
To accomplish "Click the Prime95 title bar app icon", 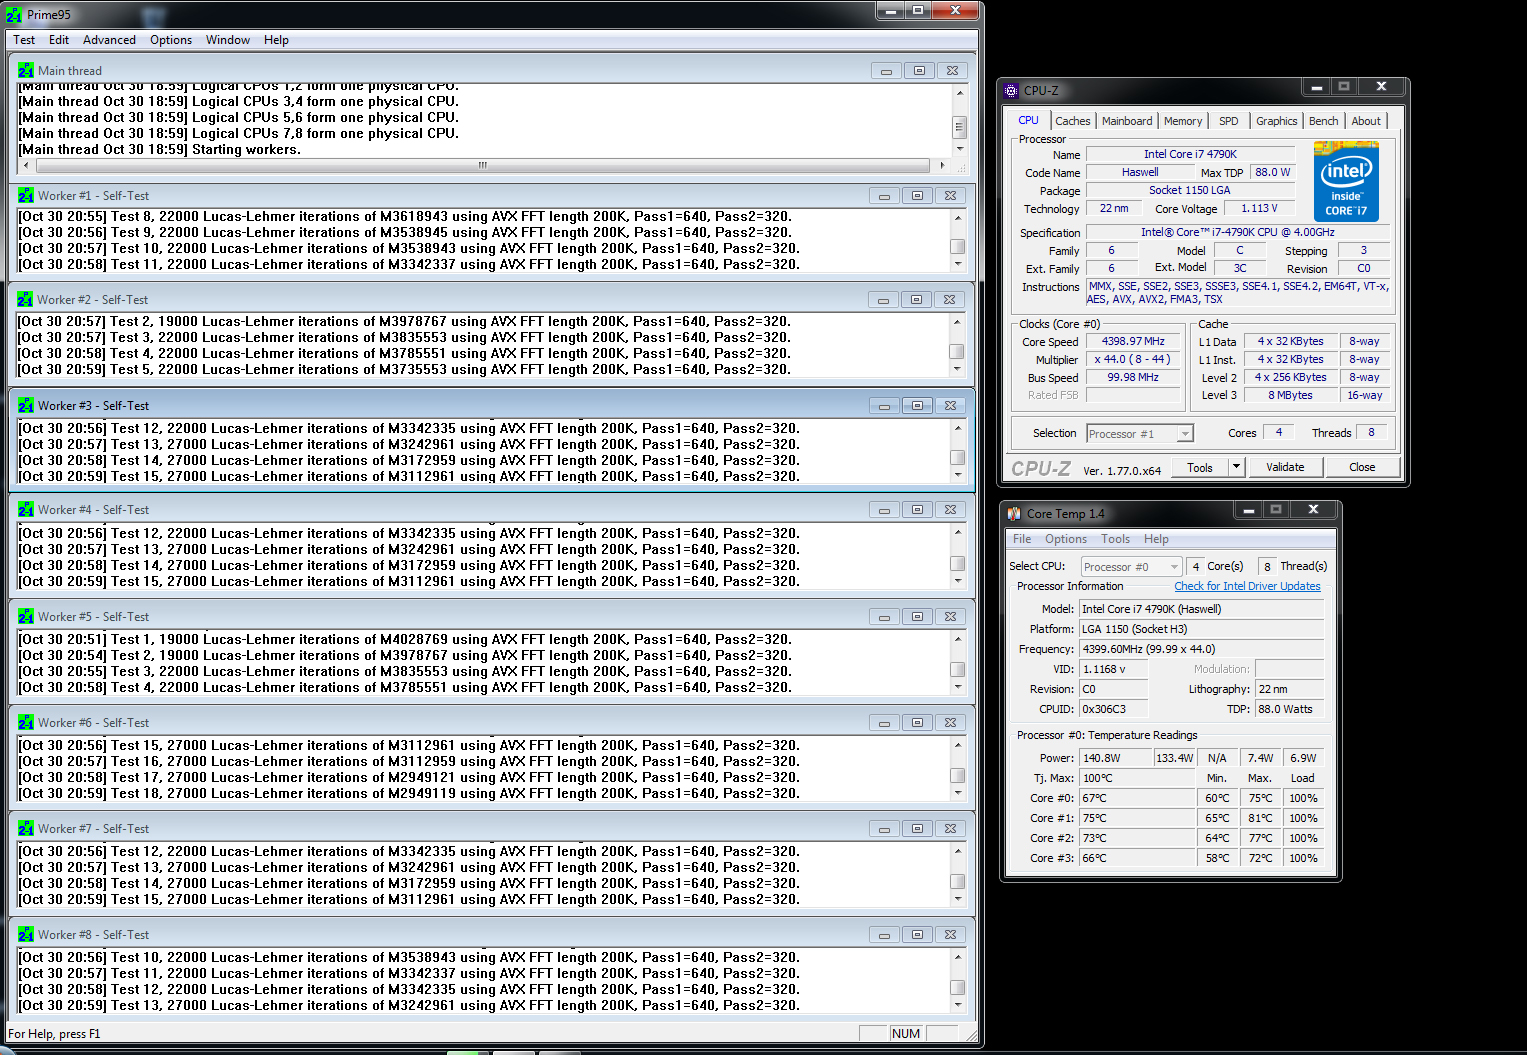I will click(14, 15).
